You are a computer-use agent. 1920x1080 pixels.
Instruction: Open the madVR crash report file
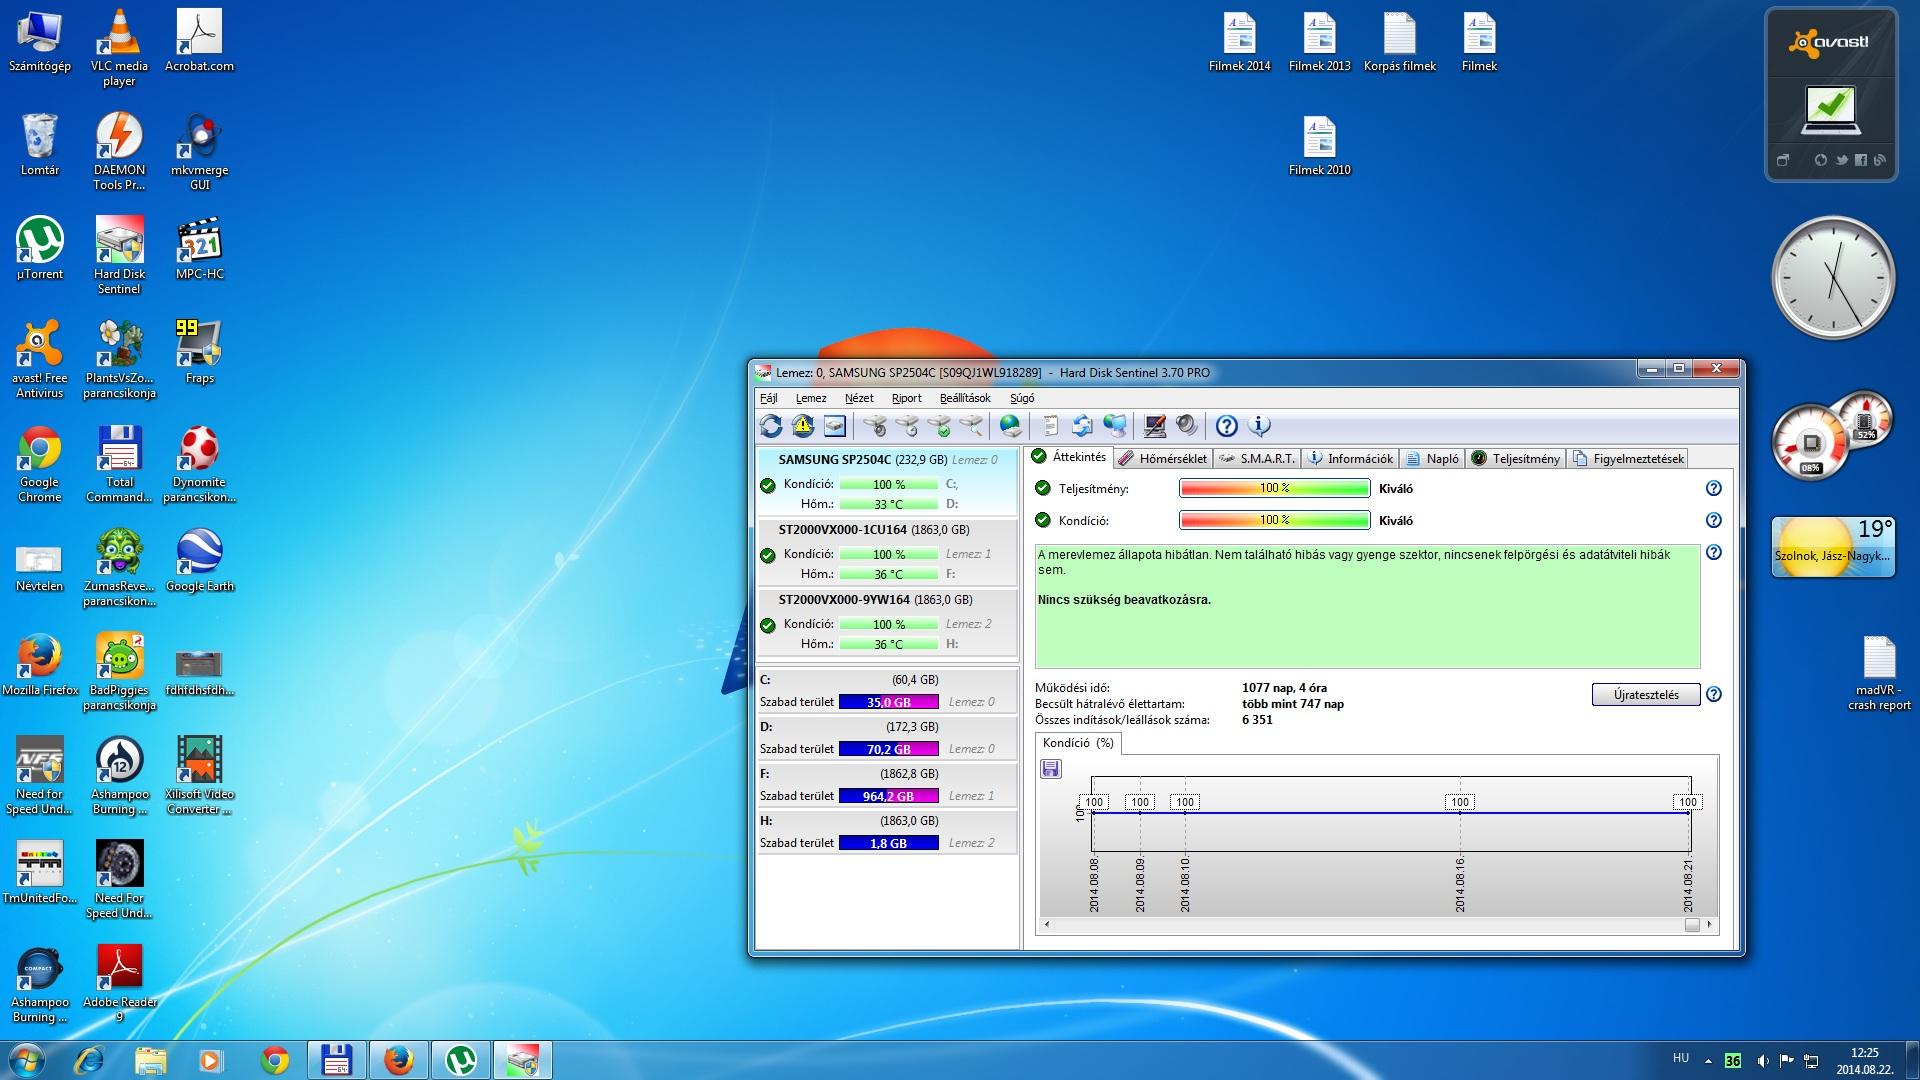point(1879,673)
